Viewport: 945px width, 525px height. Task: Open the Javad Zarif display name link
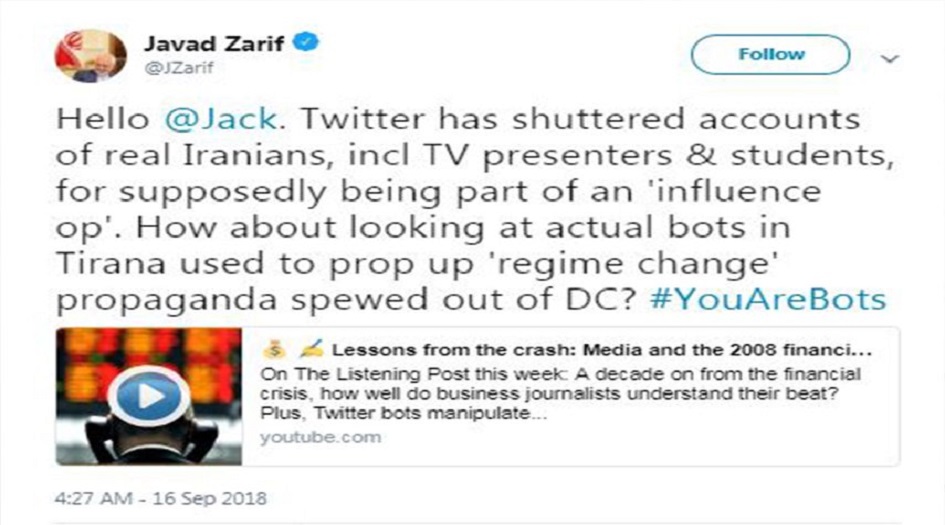[x=219, y=44]
